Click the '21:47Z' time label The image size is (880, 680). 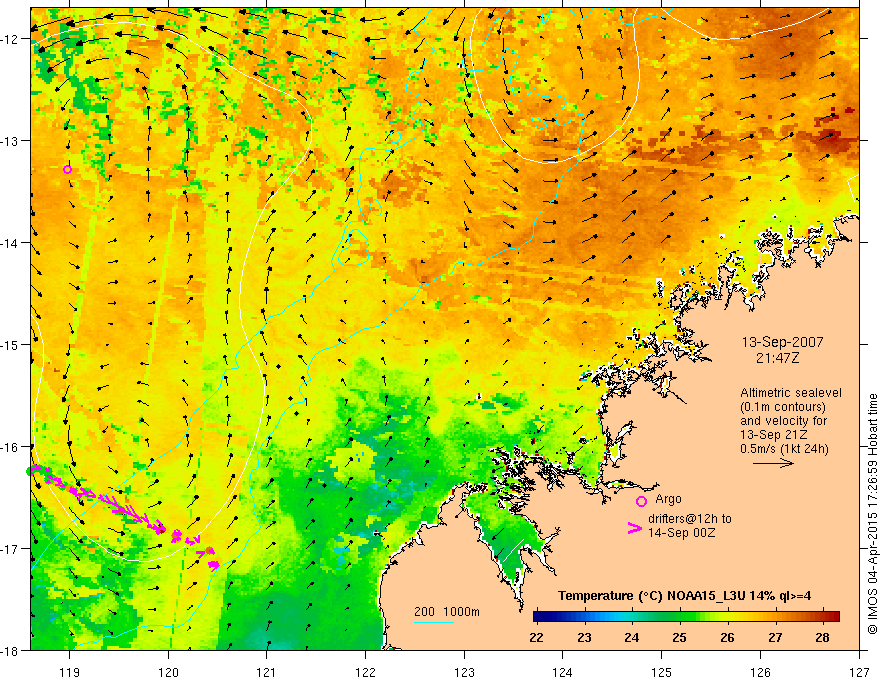click(x=777, y=357)
